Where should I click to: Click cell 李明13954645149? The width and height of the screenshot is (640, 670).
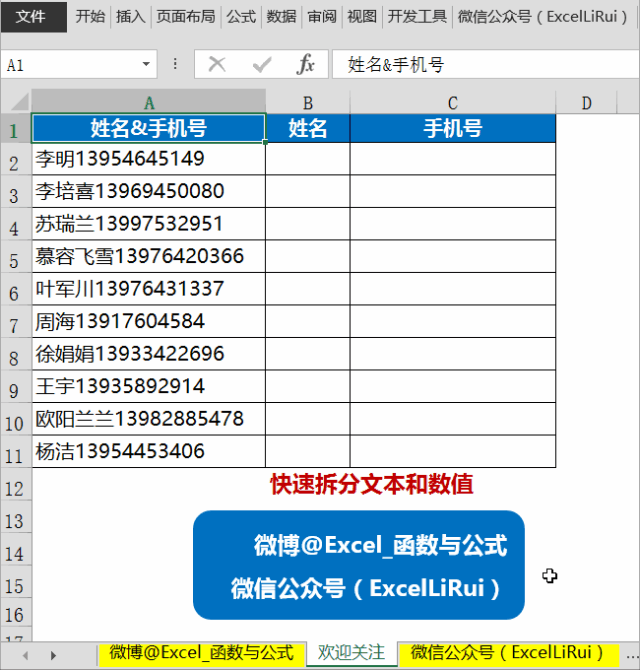148,159
